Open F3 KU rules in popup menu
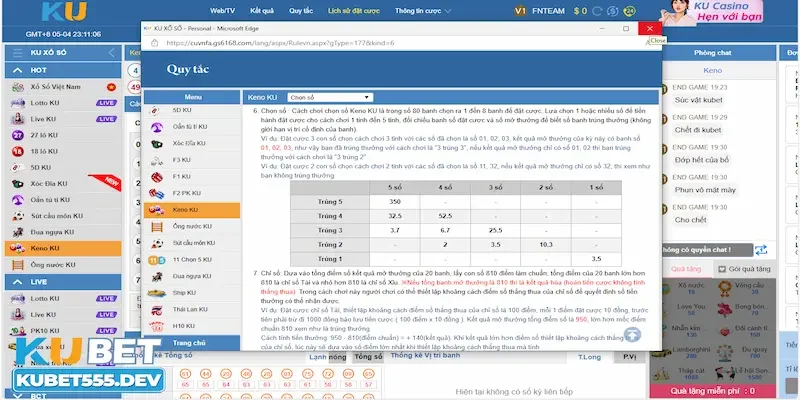Image resolution: width=800 pixels, height=400 pixels. tap(192, 160)
